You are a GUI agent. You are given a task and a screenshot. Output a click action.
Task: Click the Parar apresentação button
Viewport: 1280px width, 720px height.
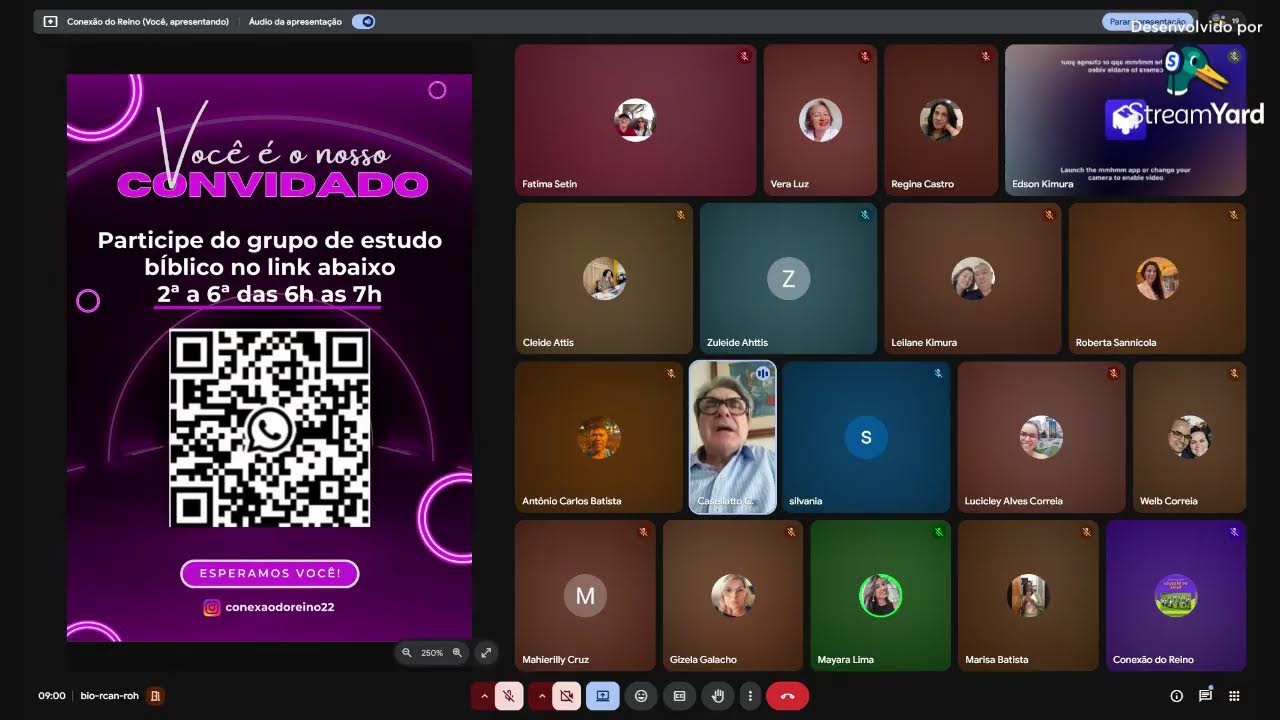(x=1145, y=21)
